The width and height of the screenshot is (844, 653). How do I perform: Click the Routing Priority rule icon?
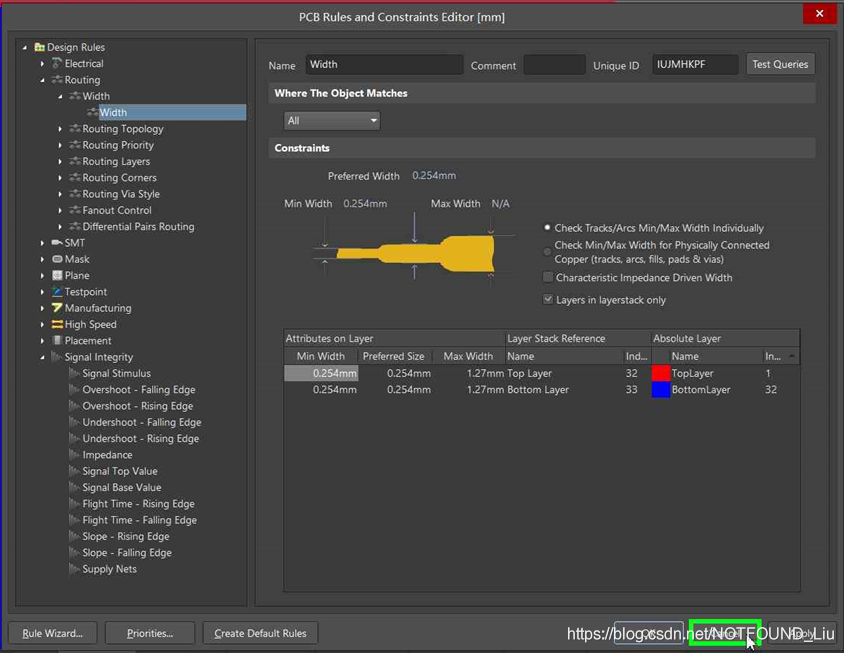pos(75,145)
